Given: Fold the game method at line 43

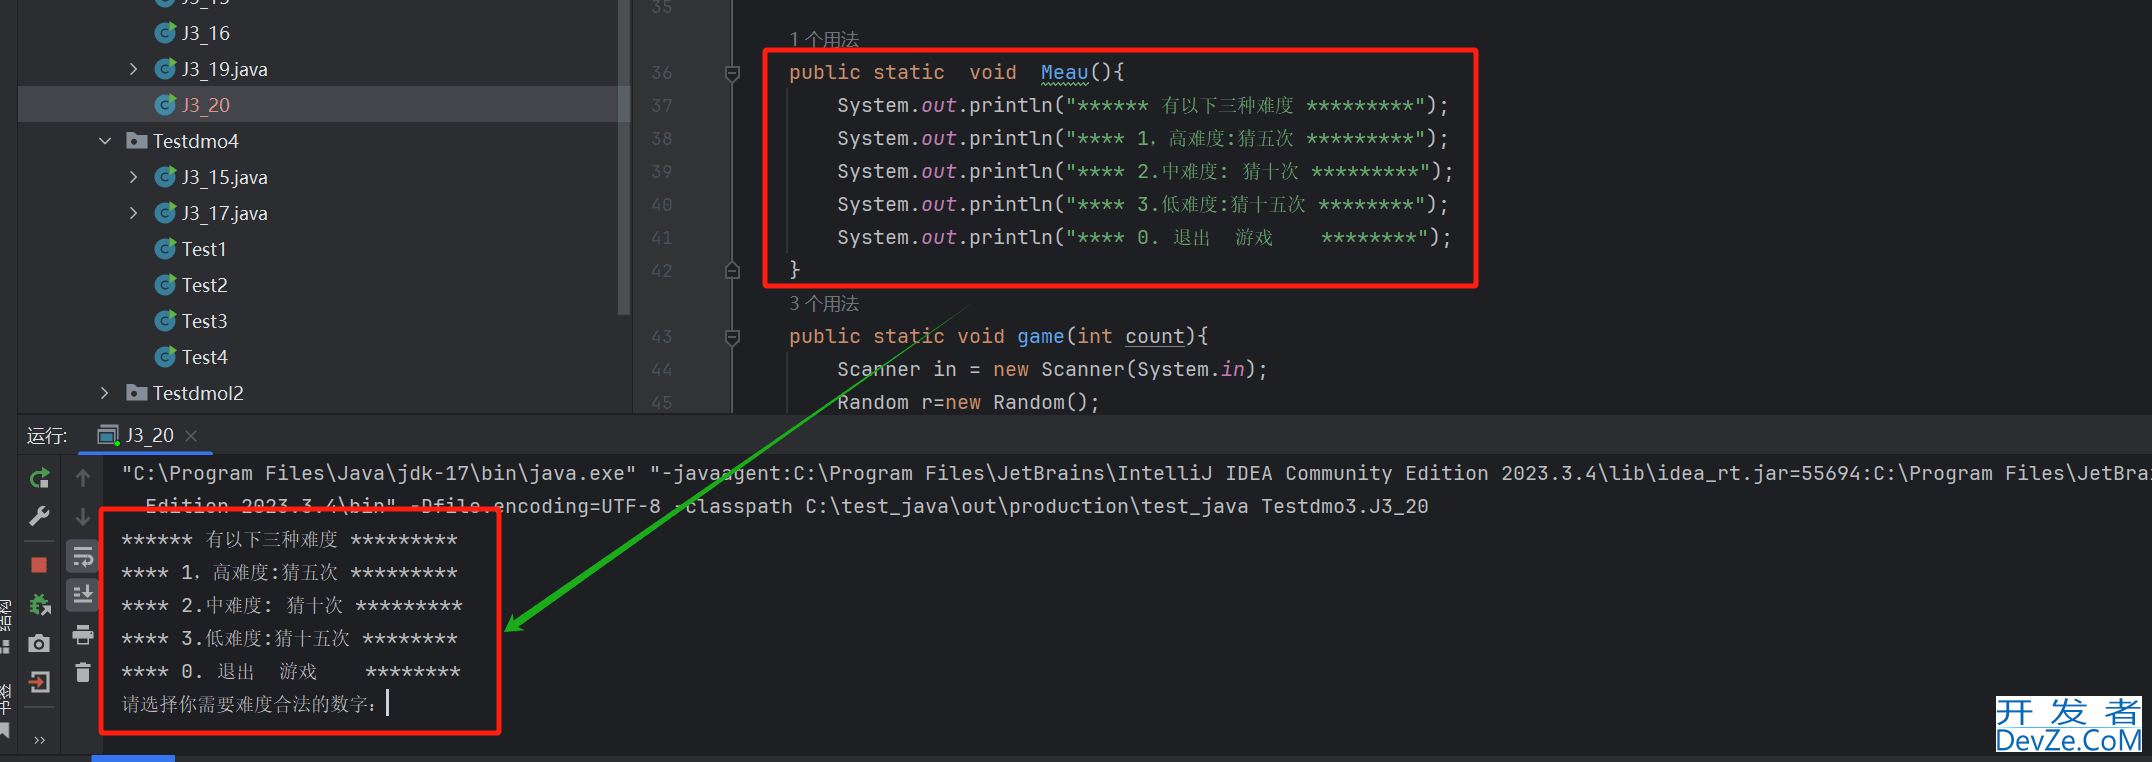Looking at the screenshot, I should point(732,337).
